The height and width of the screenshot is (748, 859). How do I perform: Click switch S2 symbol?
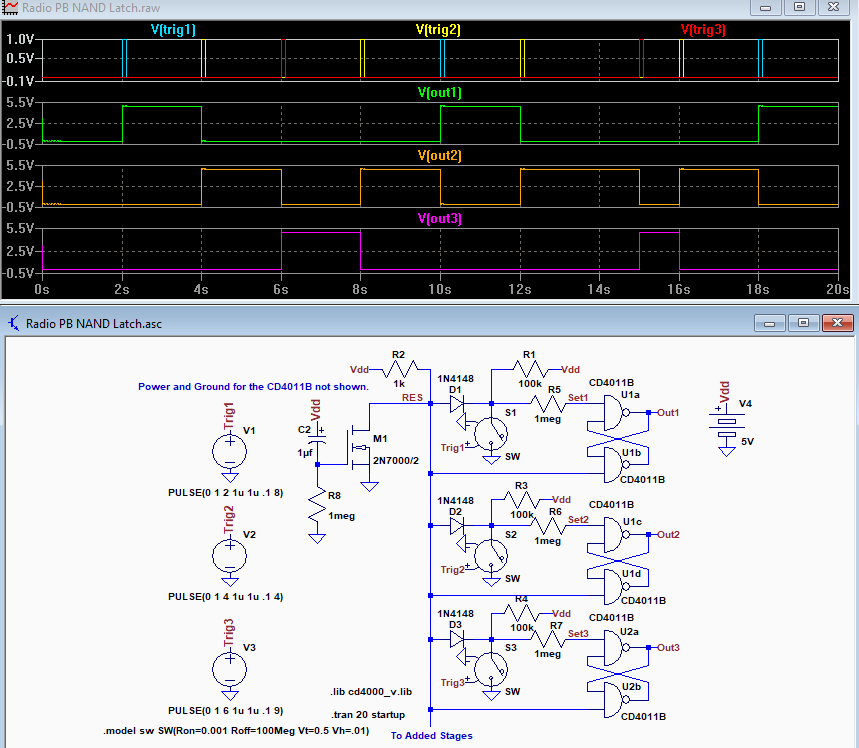pos(491,556)
